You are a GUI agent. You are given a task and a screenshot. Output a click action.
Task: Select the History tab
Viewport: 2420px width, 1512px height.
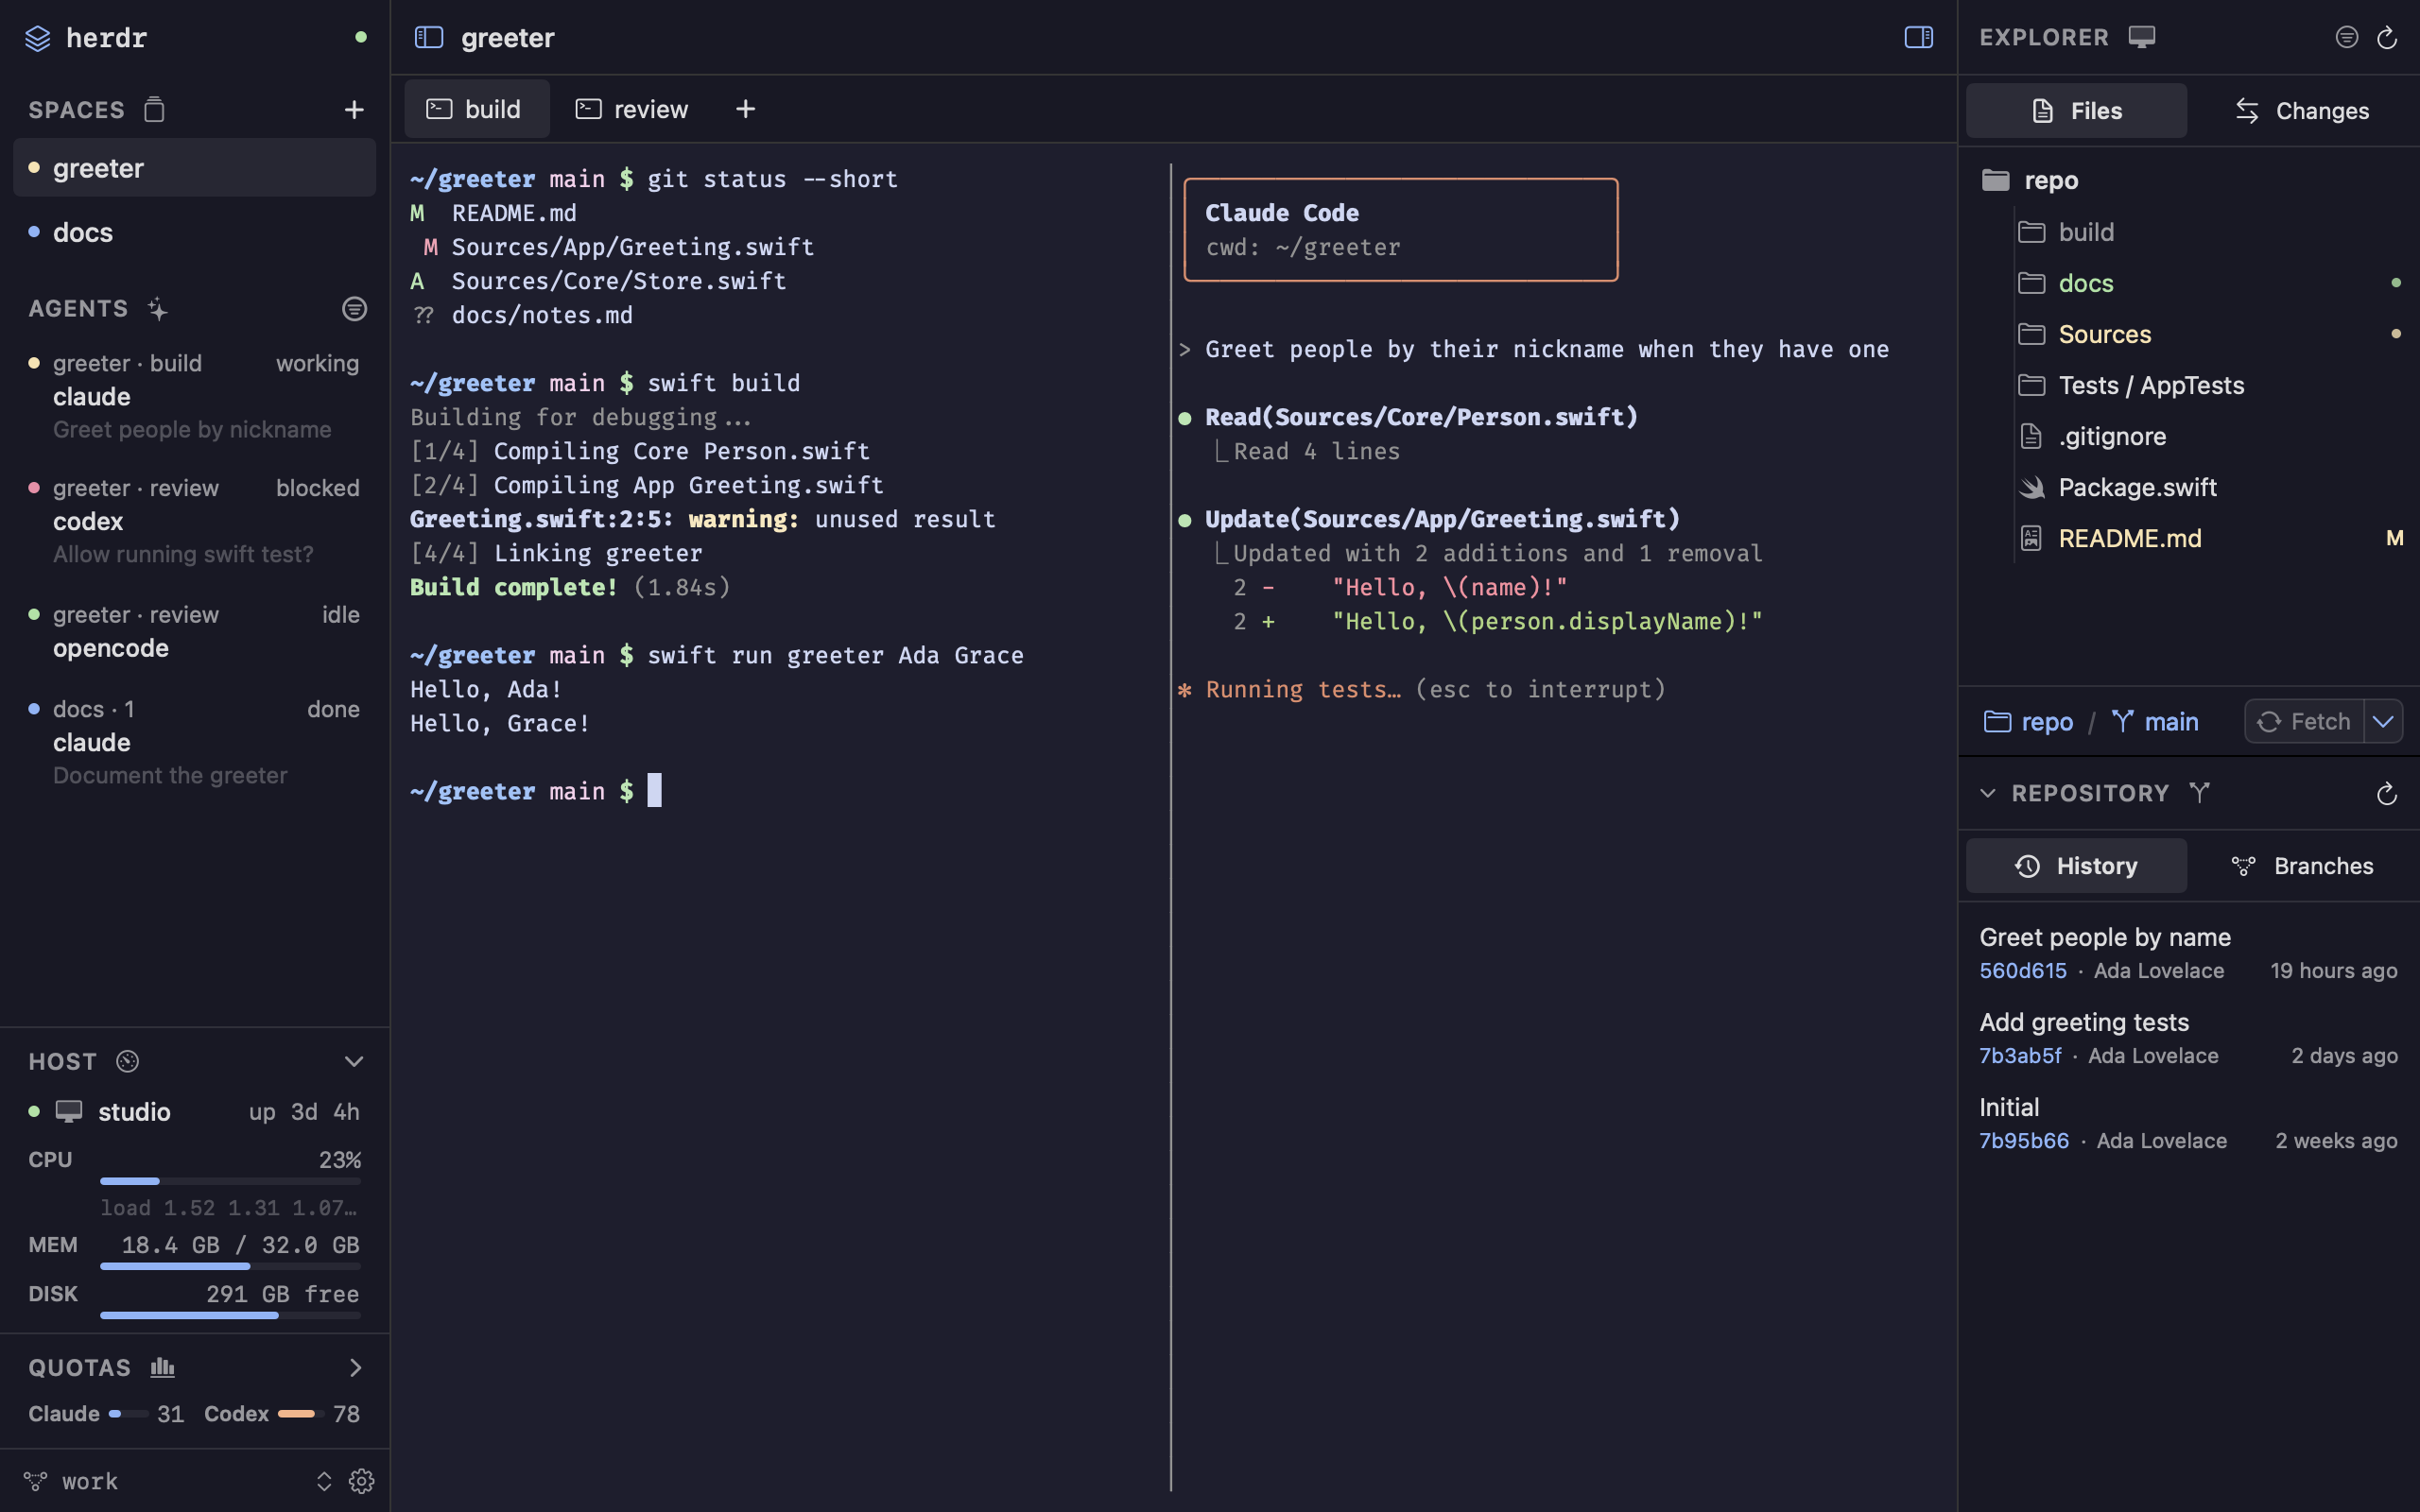coord(2076,866)
